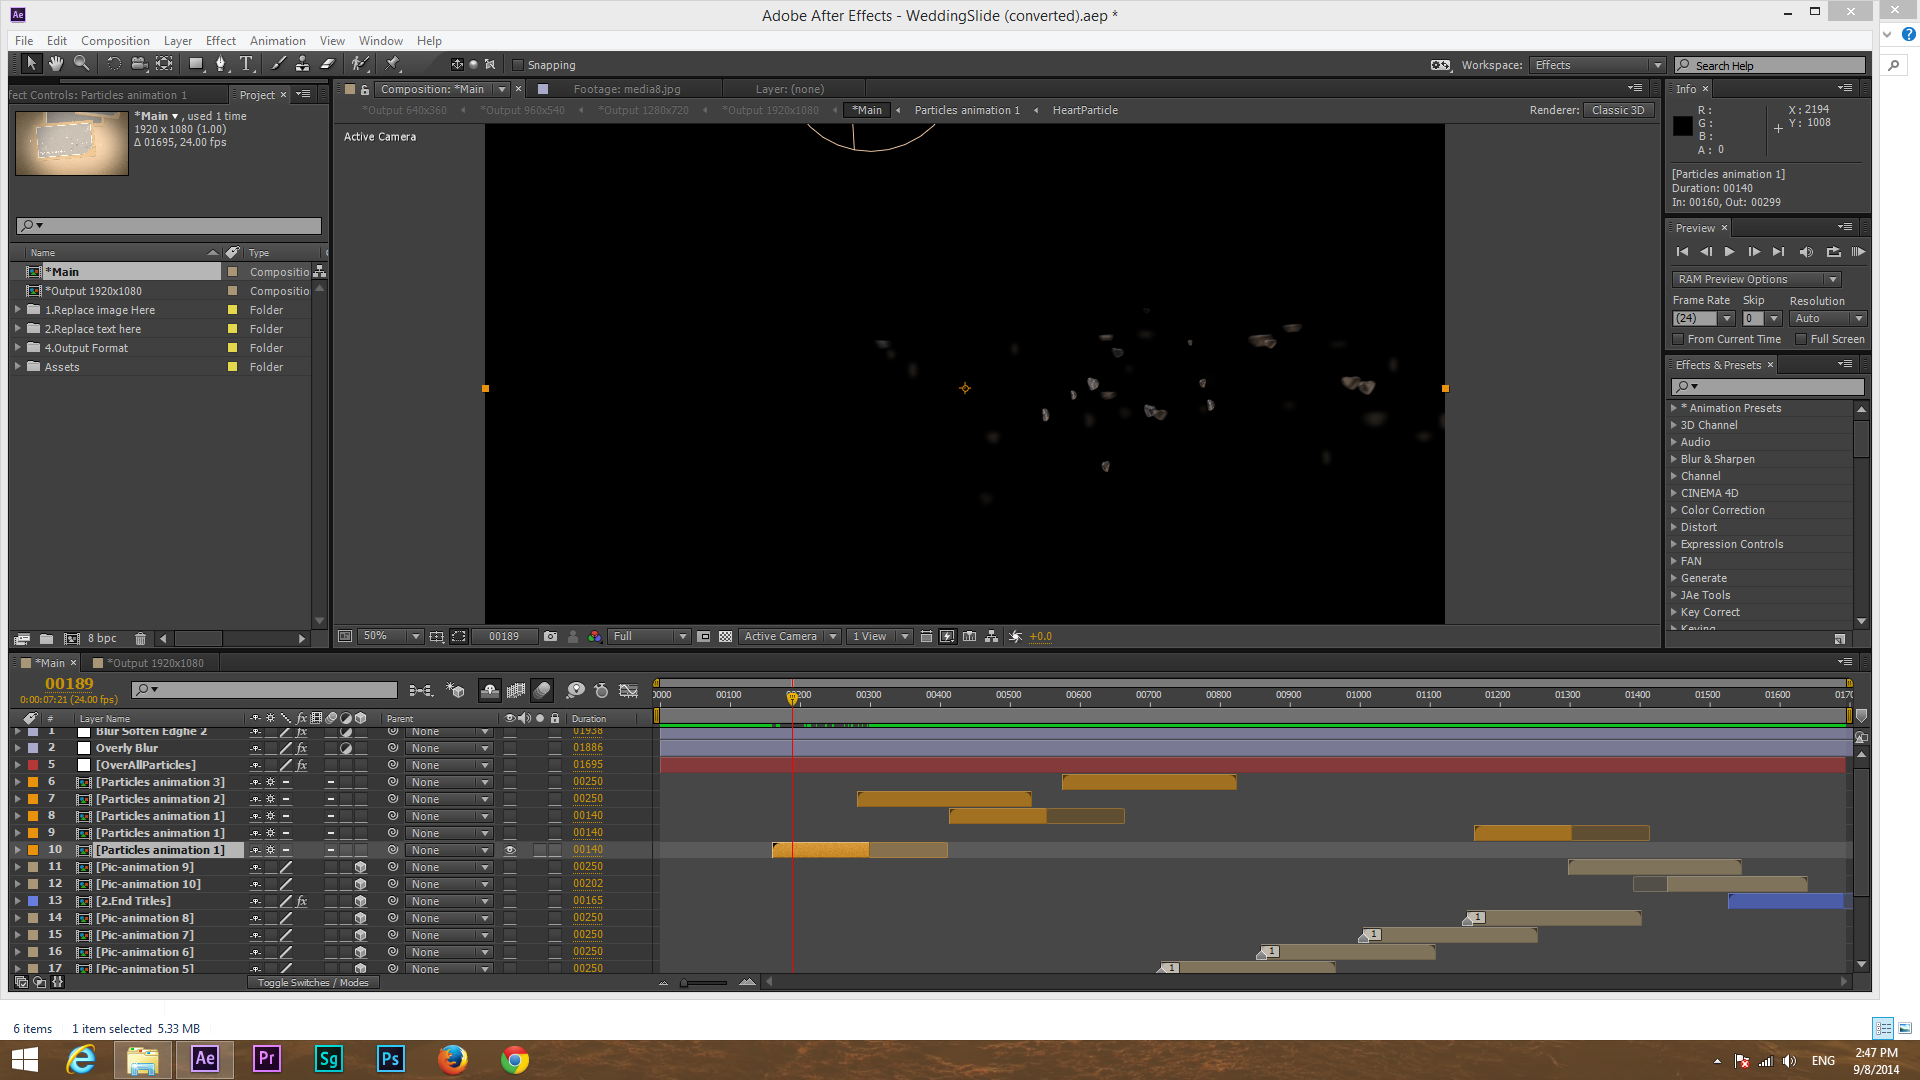This screenshot has width=1920, height=1080.
Task: Select the Rectangle shape tool
Action: pos(196,64)
